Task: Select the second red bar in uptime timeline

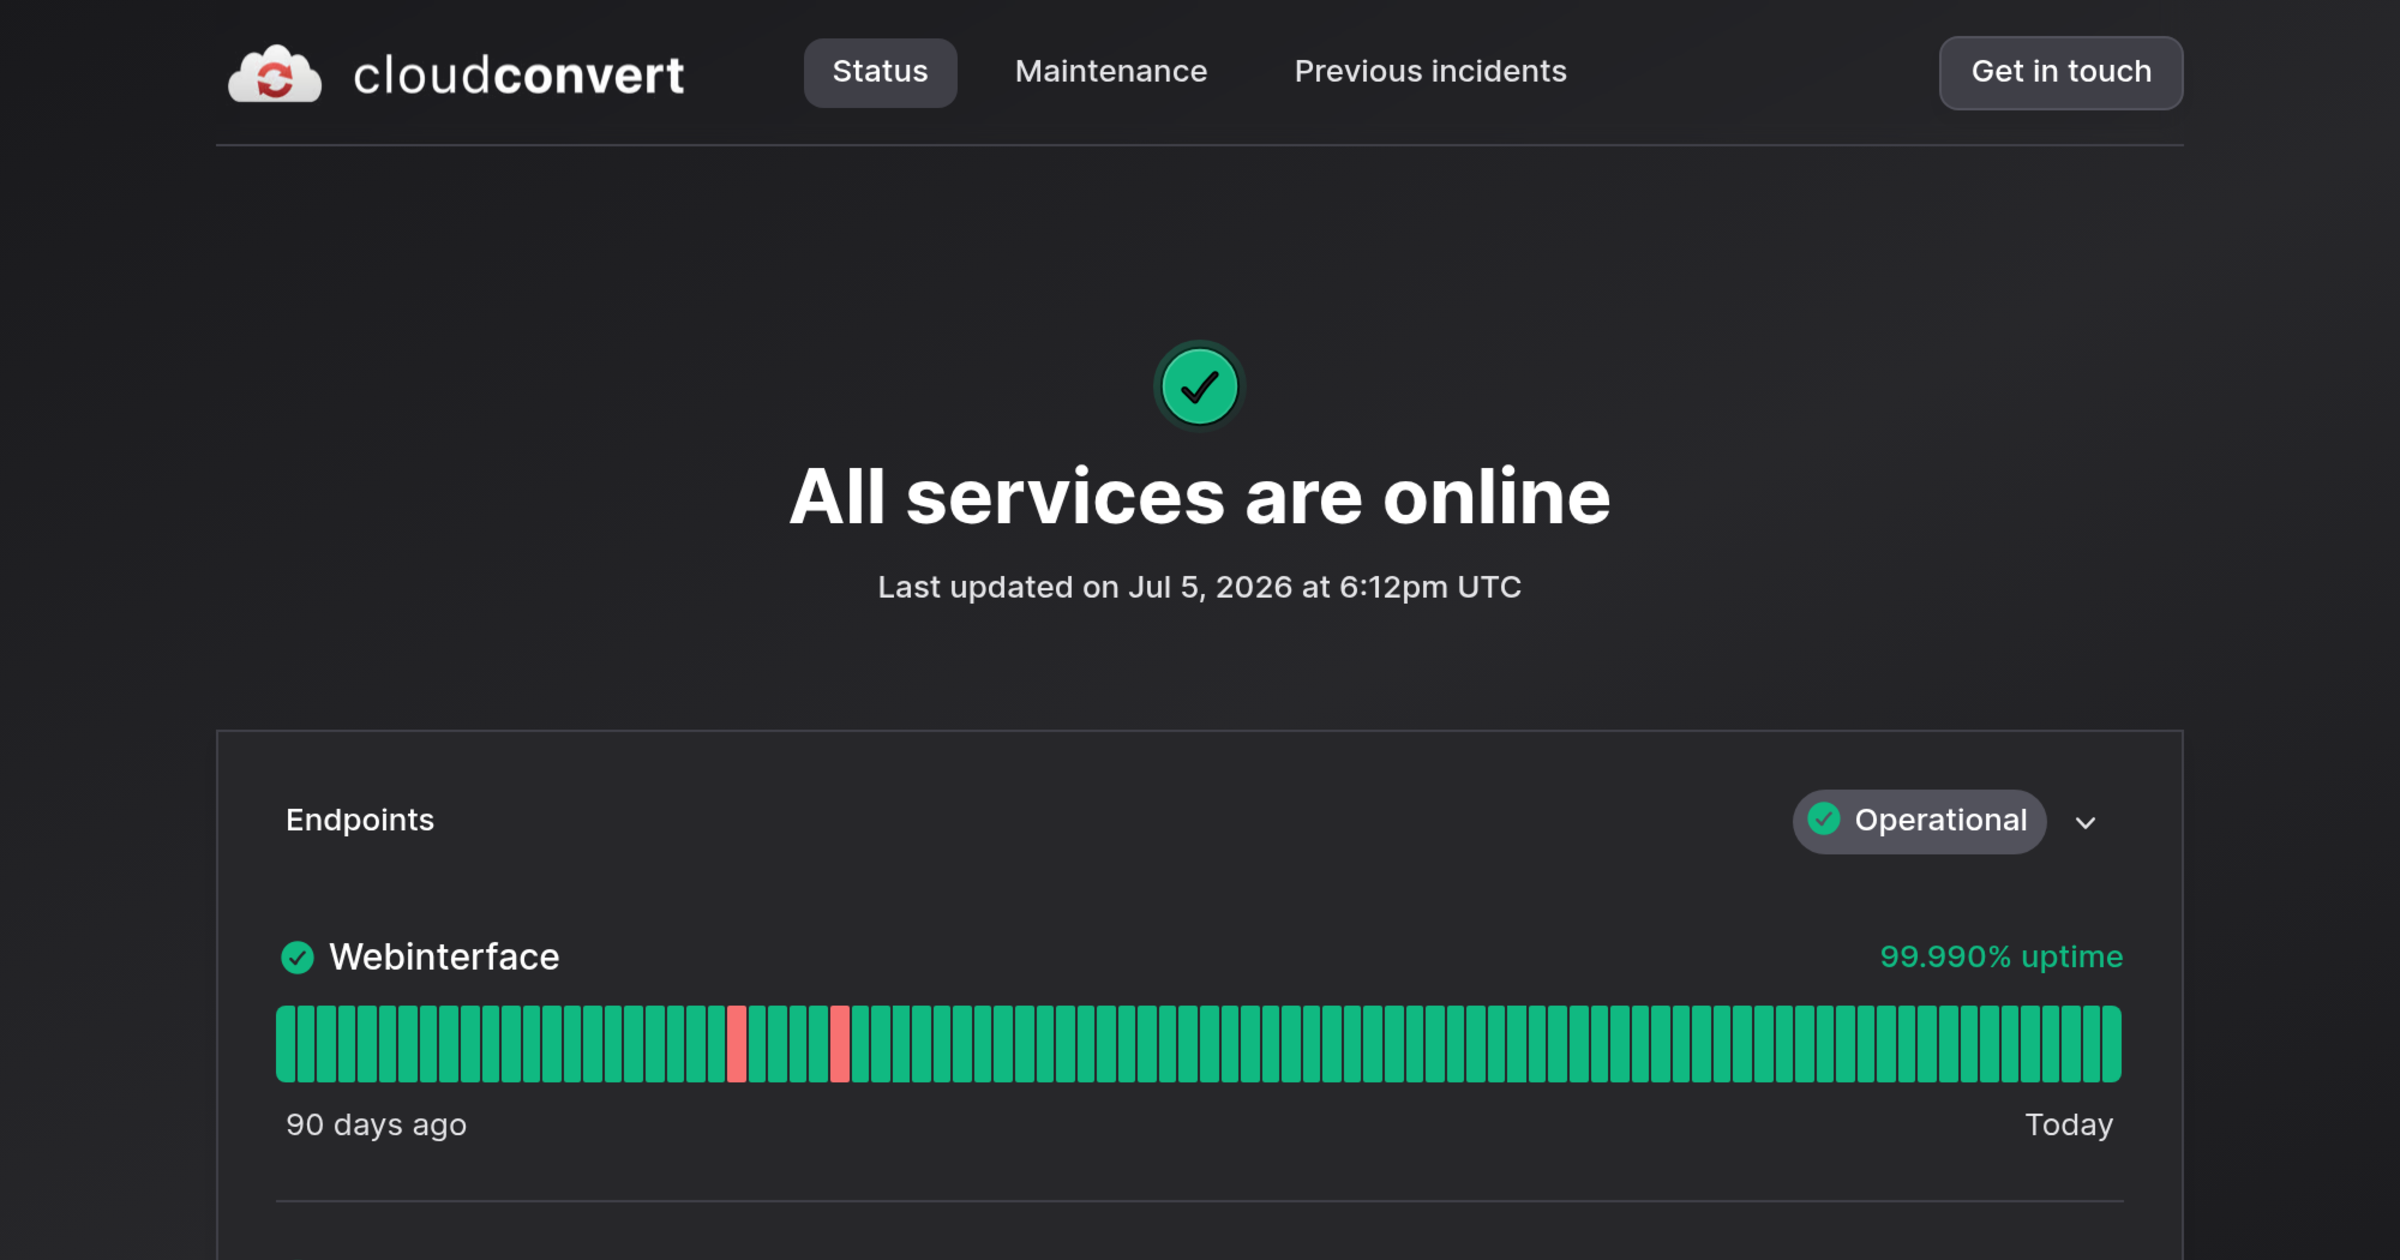Action: pos(840,1043)
